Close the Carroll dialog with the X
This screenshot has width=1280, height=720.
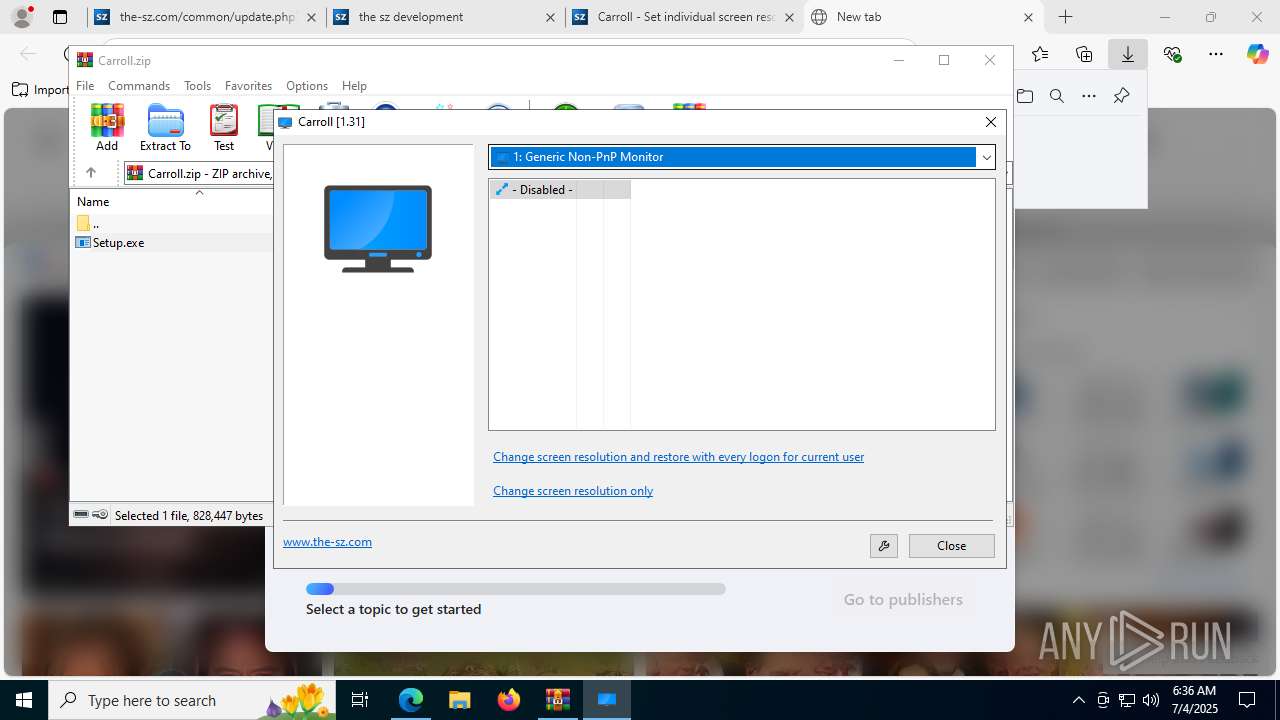click(x=990, y=122)
